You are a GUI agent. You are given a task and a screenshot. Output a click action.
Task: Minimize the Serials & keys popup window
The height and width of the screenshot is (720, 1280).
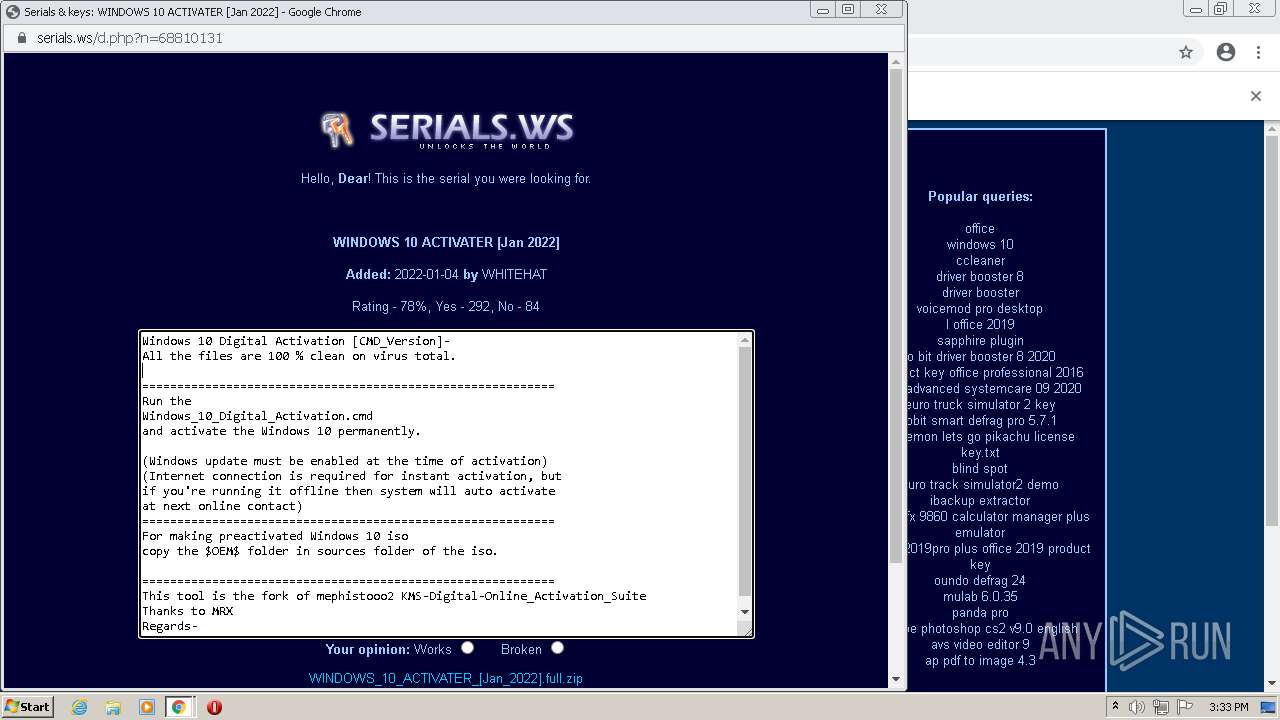pos(823,10)
